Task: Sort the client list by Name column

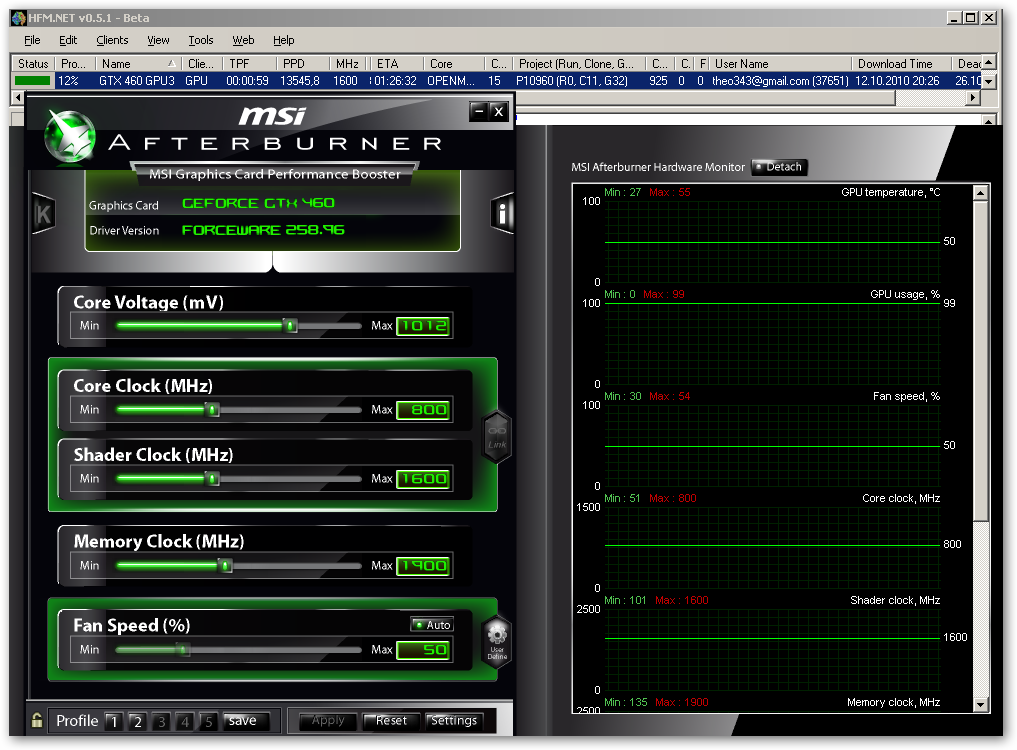Action: [138, 64]
